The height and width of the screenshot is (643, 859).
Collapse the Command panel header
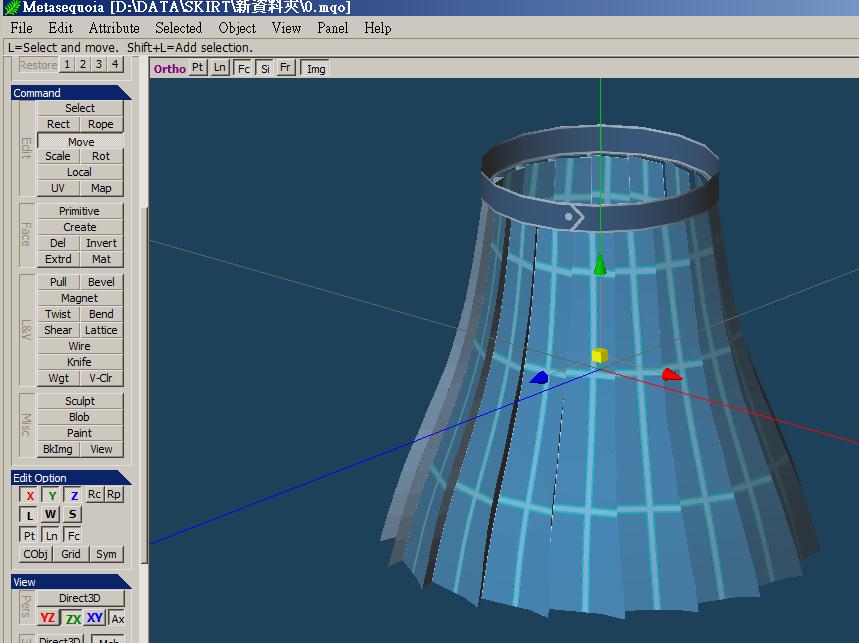coord(71,93)
